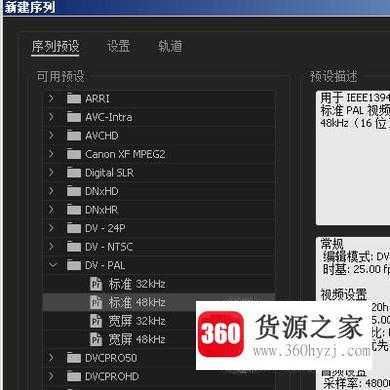Select the 标准 48kHz preset
This screenshot has height=390, width=390.
(137, 302)
